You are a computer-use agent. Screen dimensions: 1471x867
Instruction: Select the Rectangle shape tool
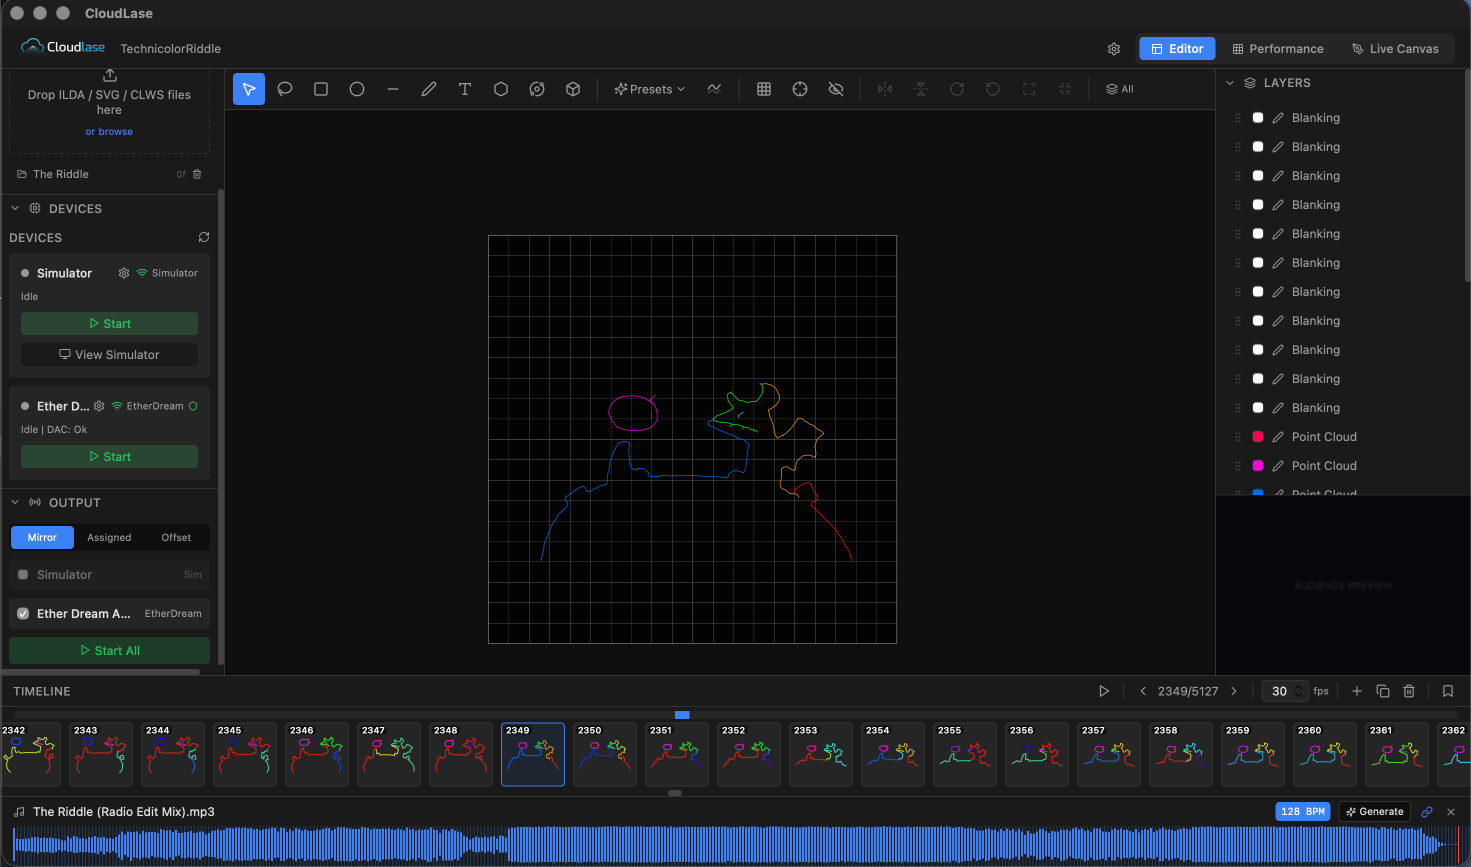pyautogui.click(x=321, y=89)
